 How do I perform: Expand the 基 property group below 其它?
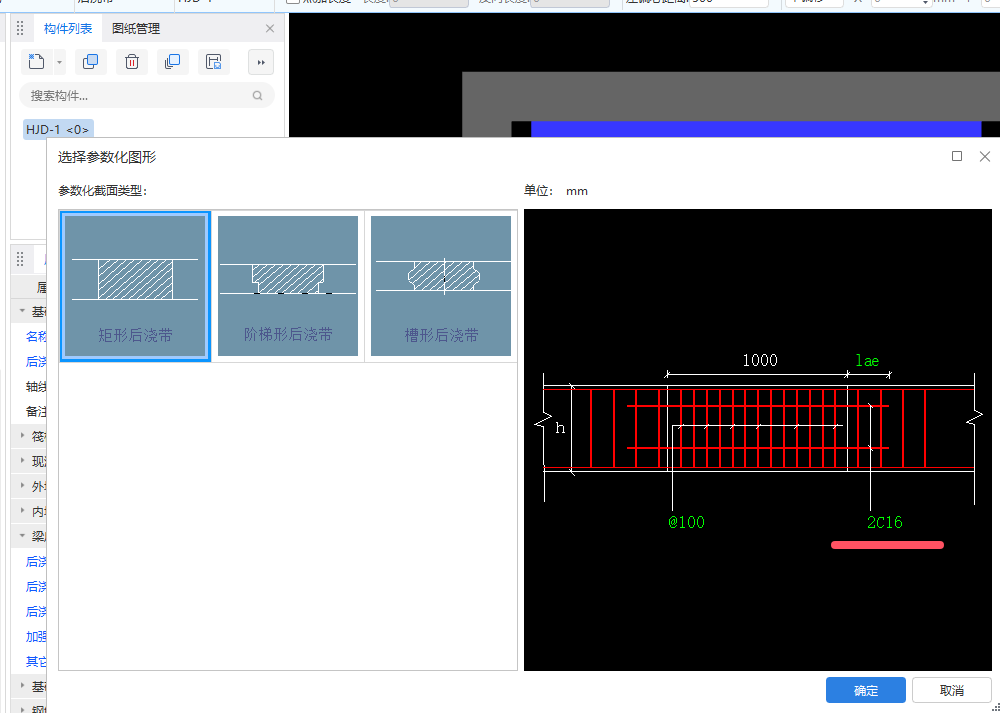22,686
